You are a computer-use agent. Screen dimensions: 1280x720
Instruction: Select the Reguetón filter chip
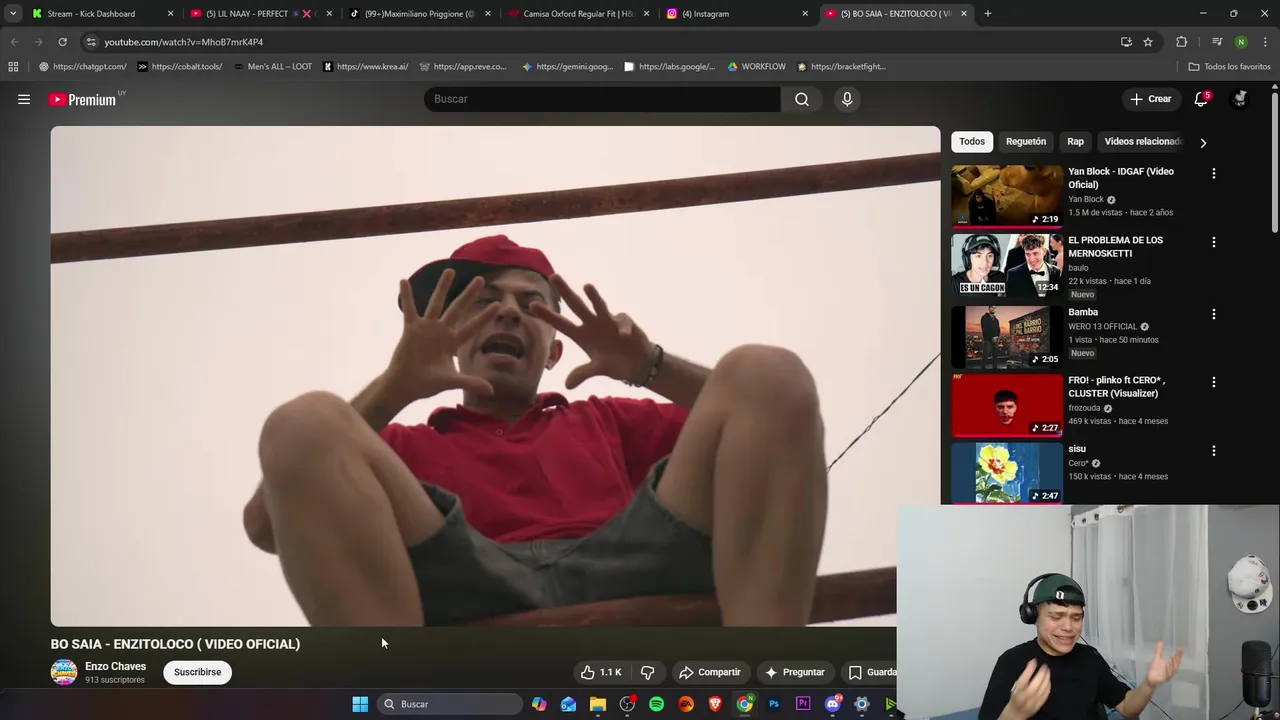pos(1026,142)
